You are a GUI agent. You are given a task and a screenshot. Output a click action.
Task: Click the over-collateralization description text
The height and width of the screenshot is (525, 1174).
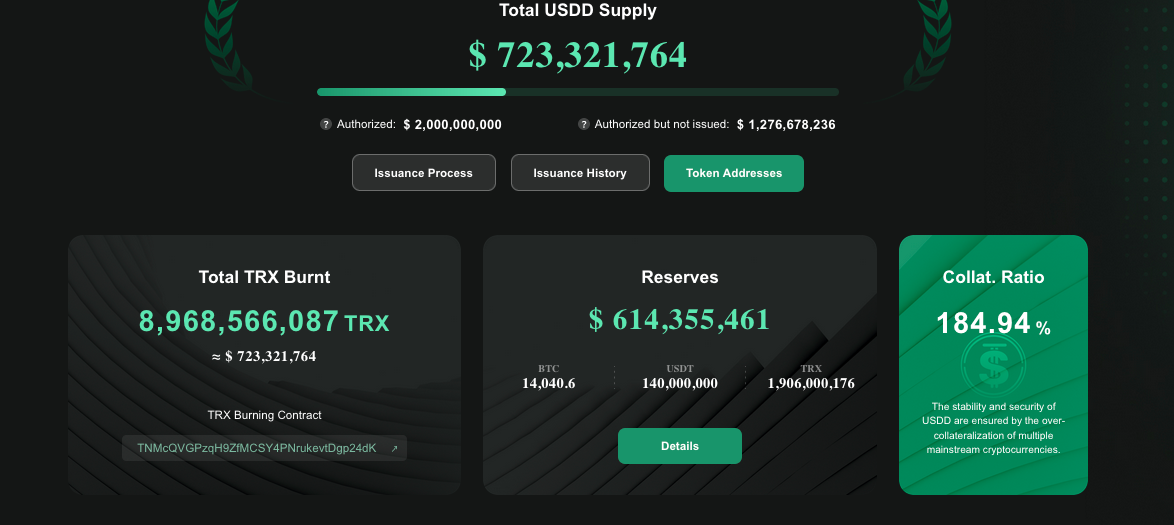(x=994, y=428)
